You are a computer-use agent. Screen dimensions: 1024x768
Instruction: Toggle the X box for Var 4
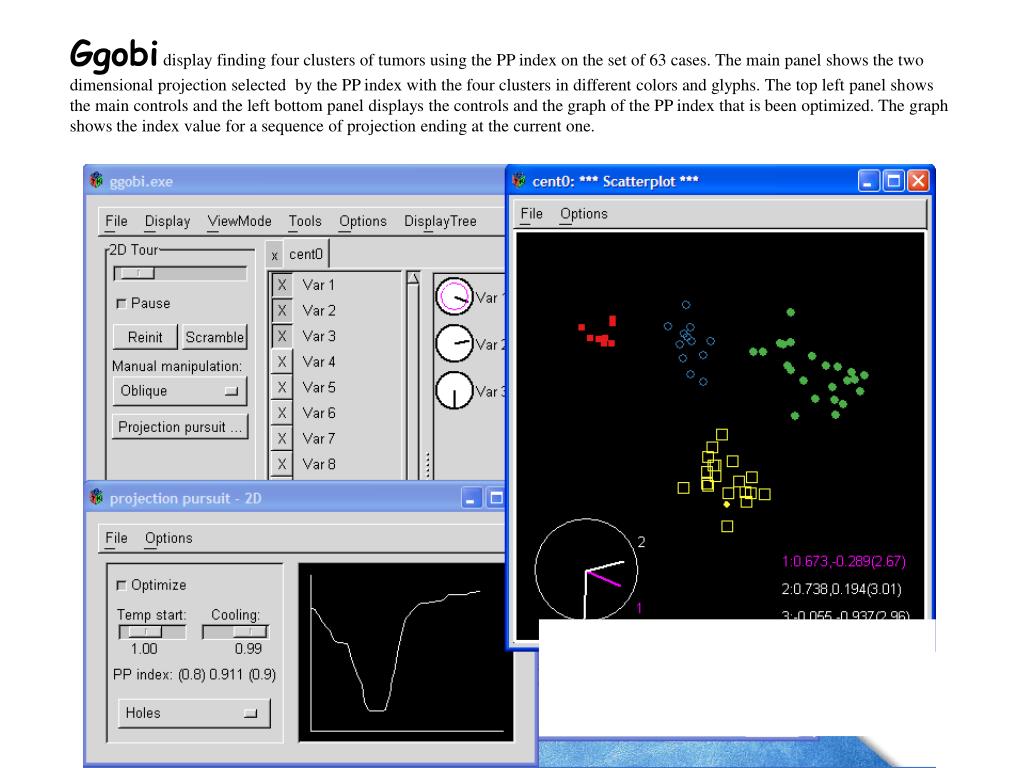pos(281,362)
